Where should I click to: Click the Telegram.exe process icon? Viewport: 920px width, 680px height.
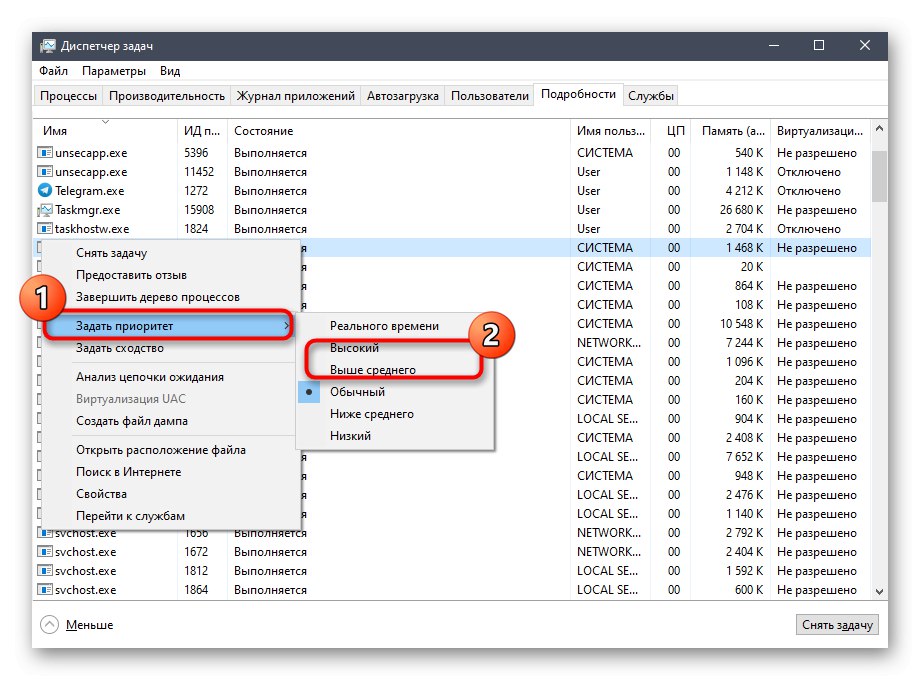tap(45, 191)
